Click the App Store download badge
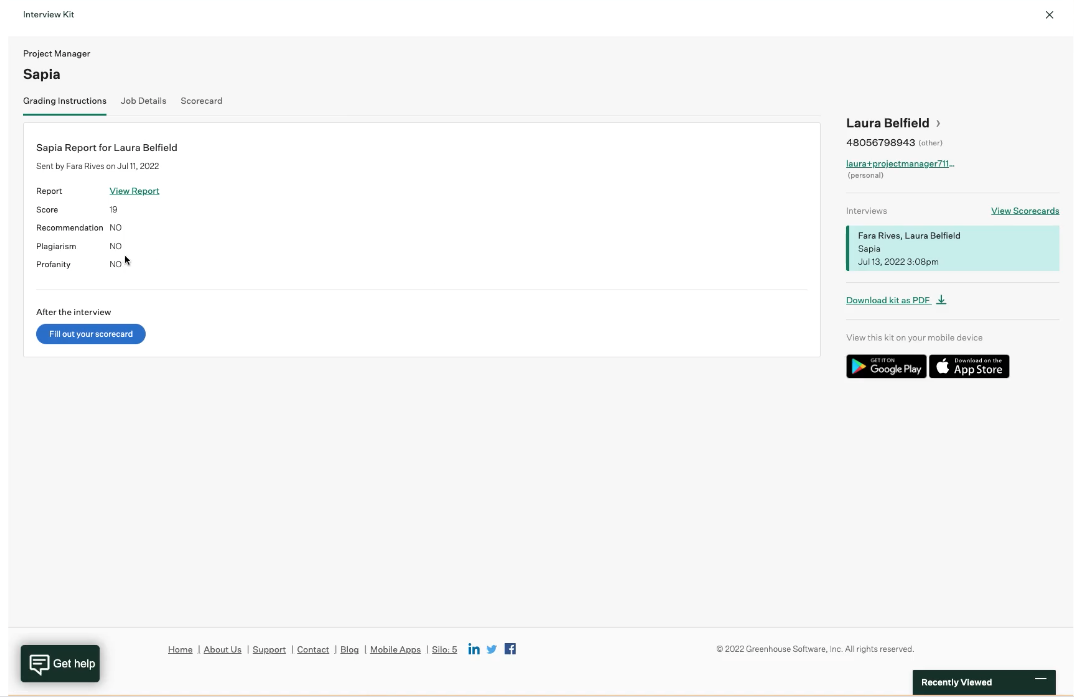 969,366
